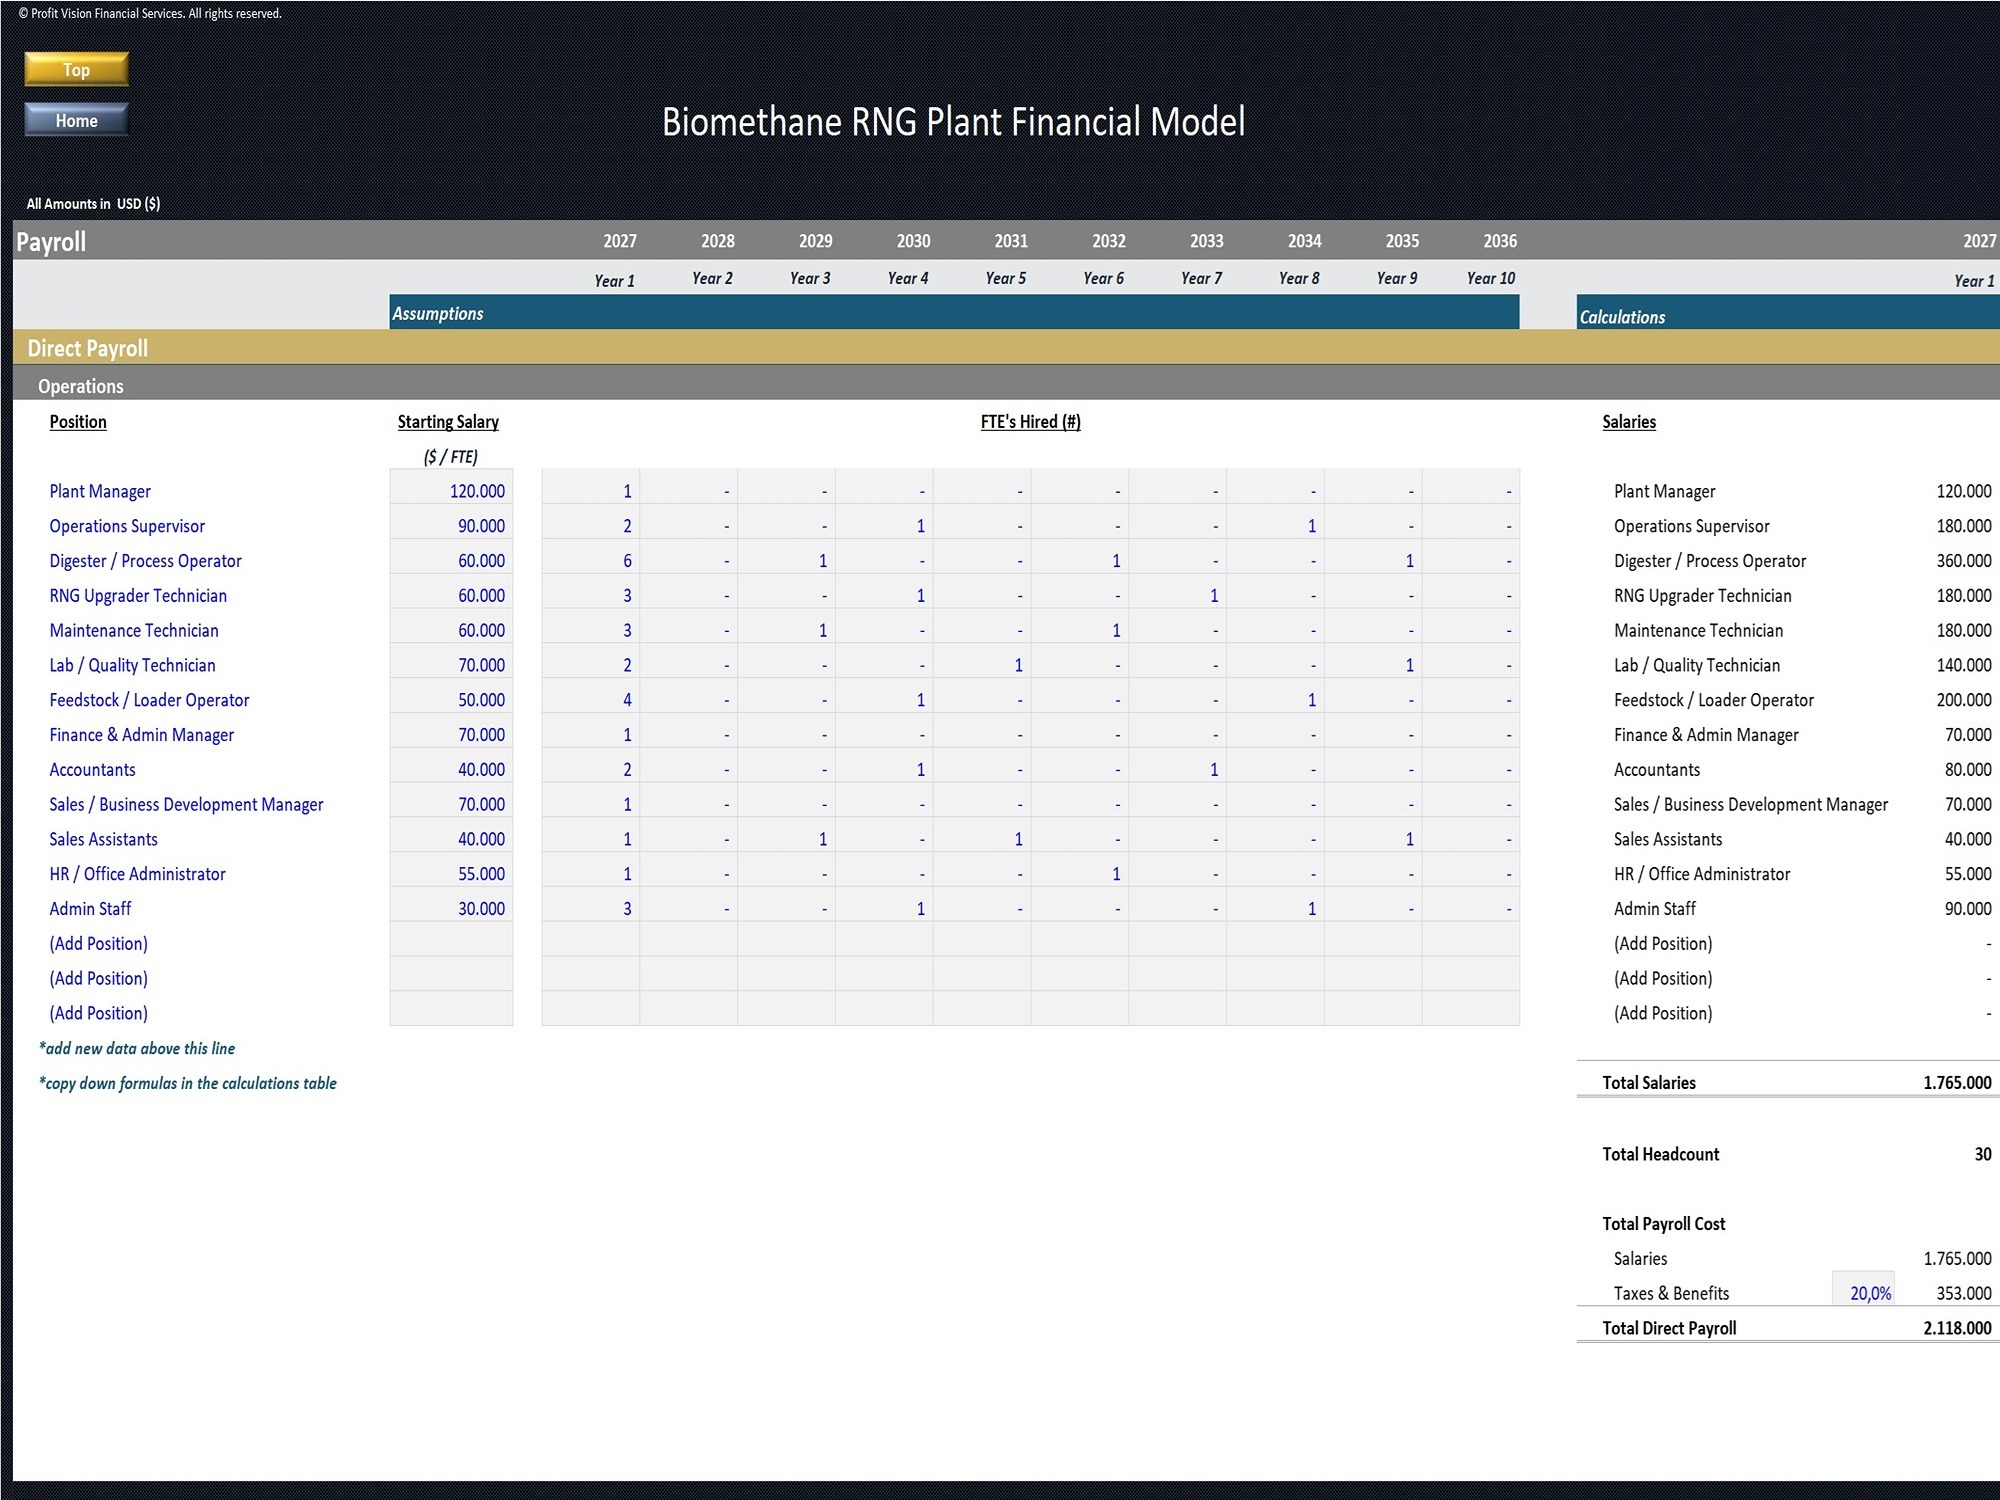Click the yellow Top button

[x=76, y=69]
